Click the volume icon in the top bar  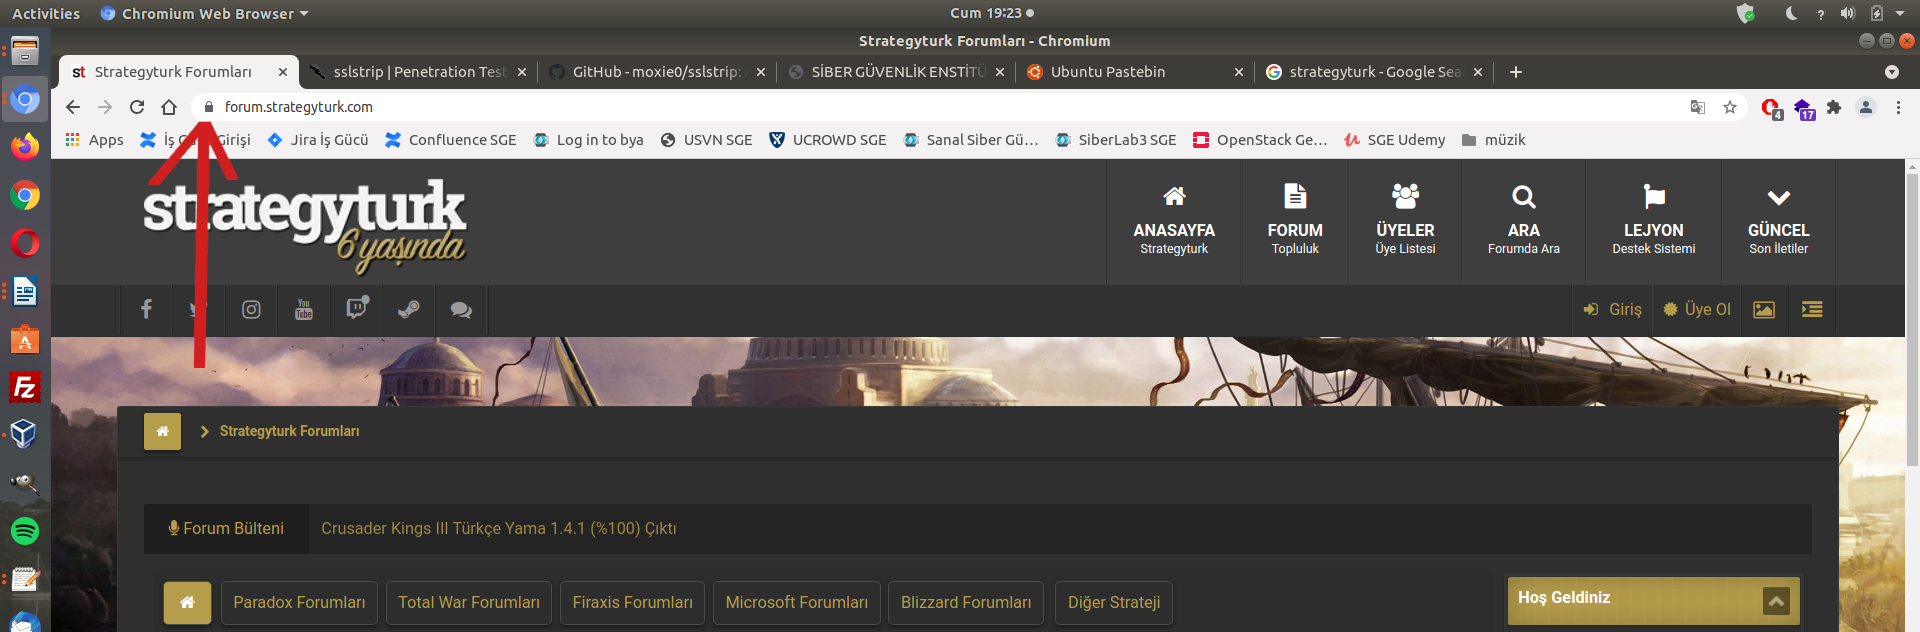(x=1847, y=13)
